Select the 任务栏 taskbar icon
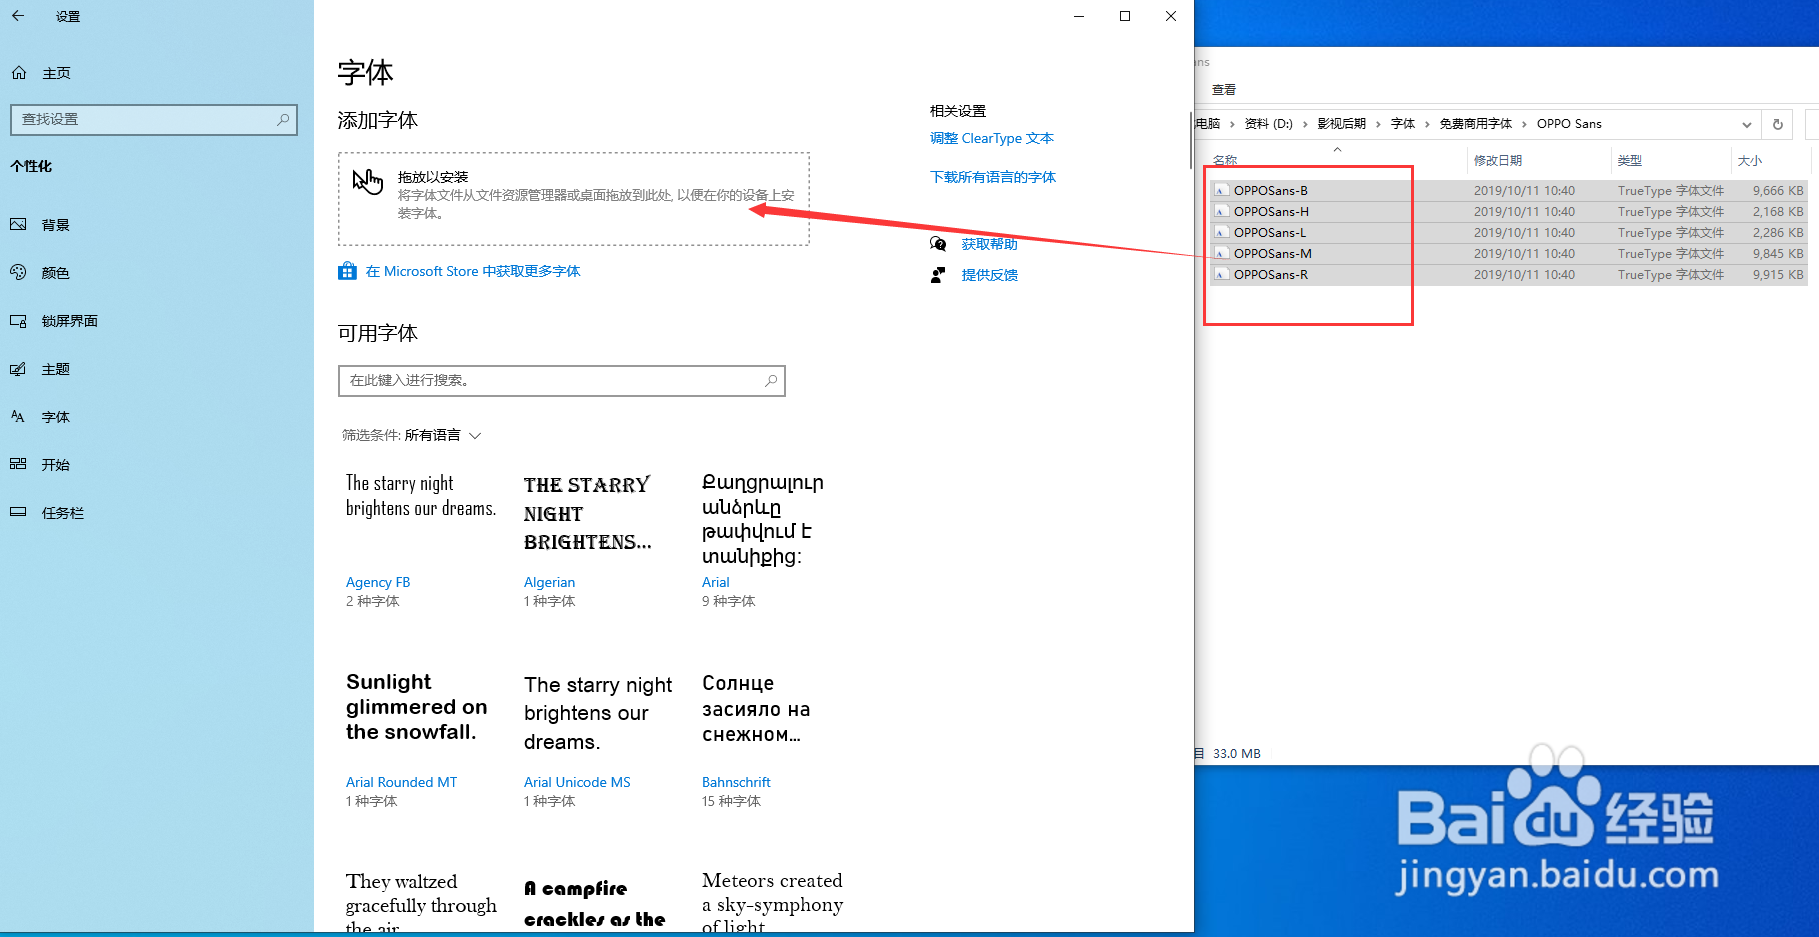The width and height of the screenshot is (1819, 937). [x=18, y=512]
